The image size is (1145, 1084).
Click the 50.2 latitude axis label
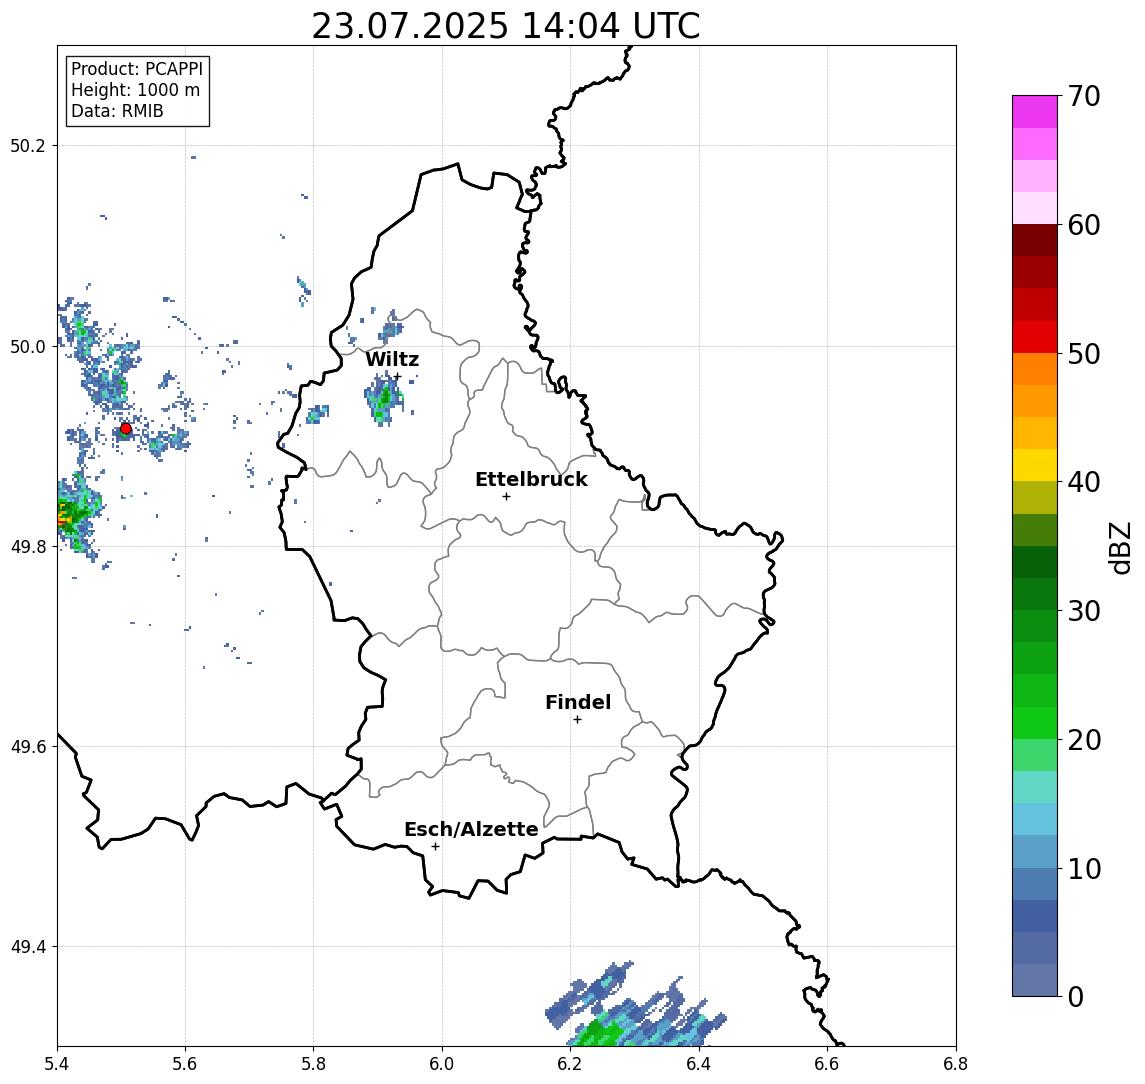28,145
